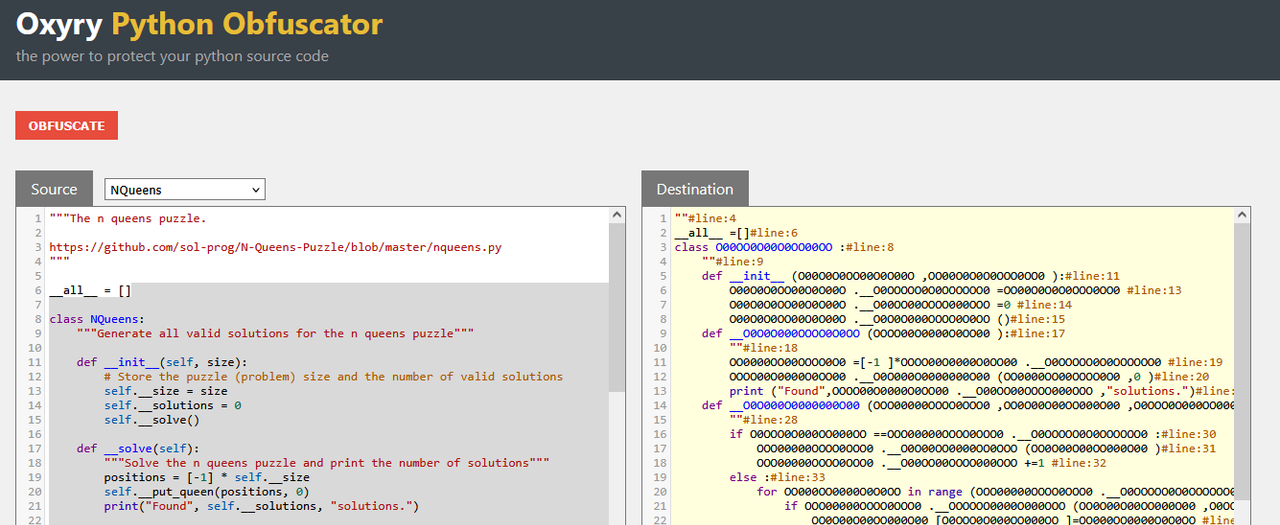Open the NQueens example dropdown
Viewport: 1280px width, 525px height.
tap(185, 189)
